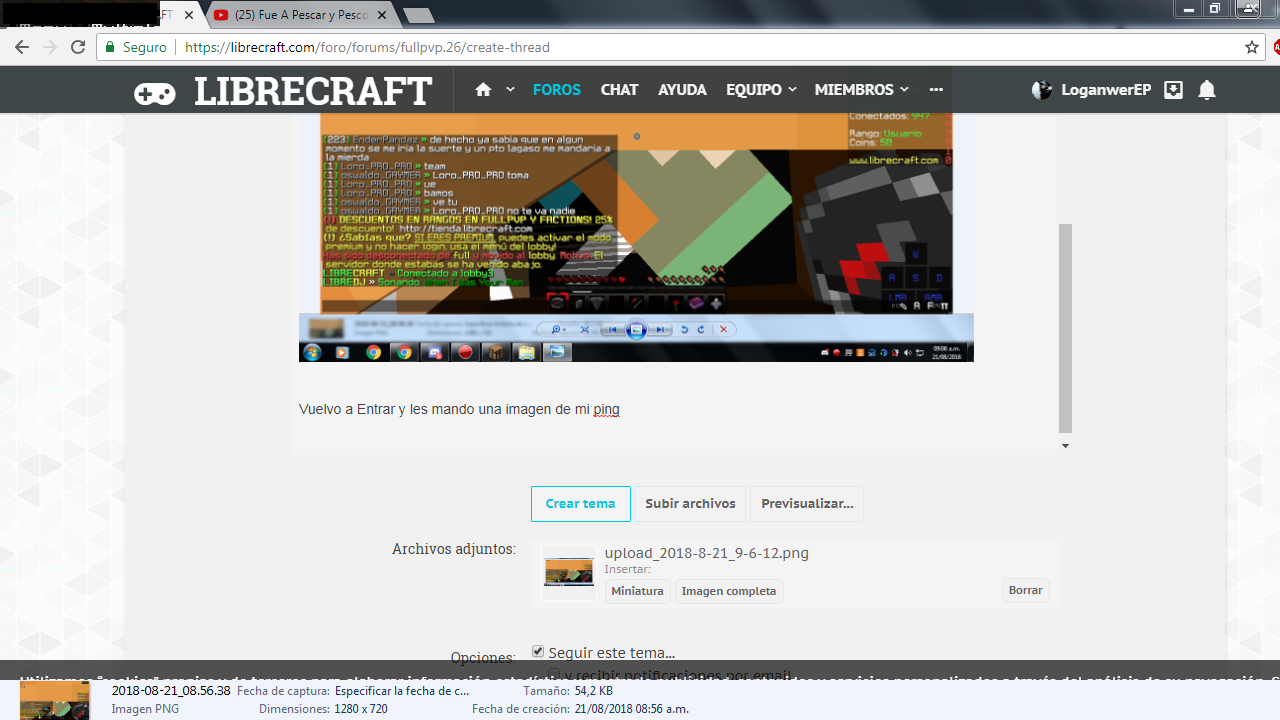Close the YouTube Fue A Pescar tab
This screenshot has height=720, width=1280.
point(384,15)
